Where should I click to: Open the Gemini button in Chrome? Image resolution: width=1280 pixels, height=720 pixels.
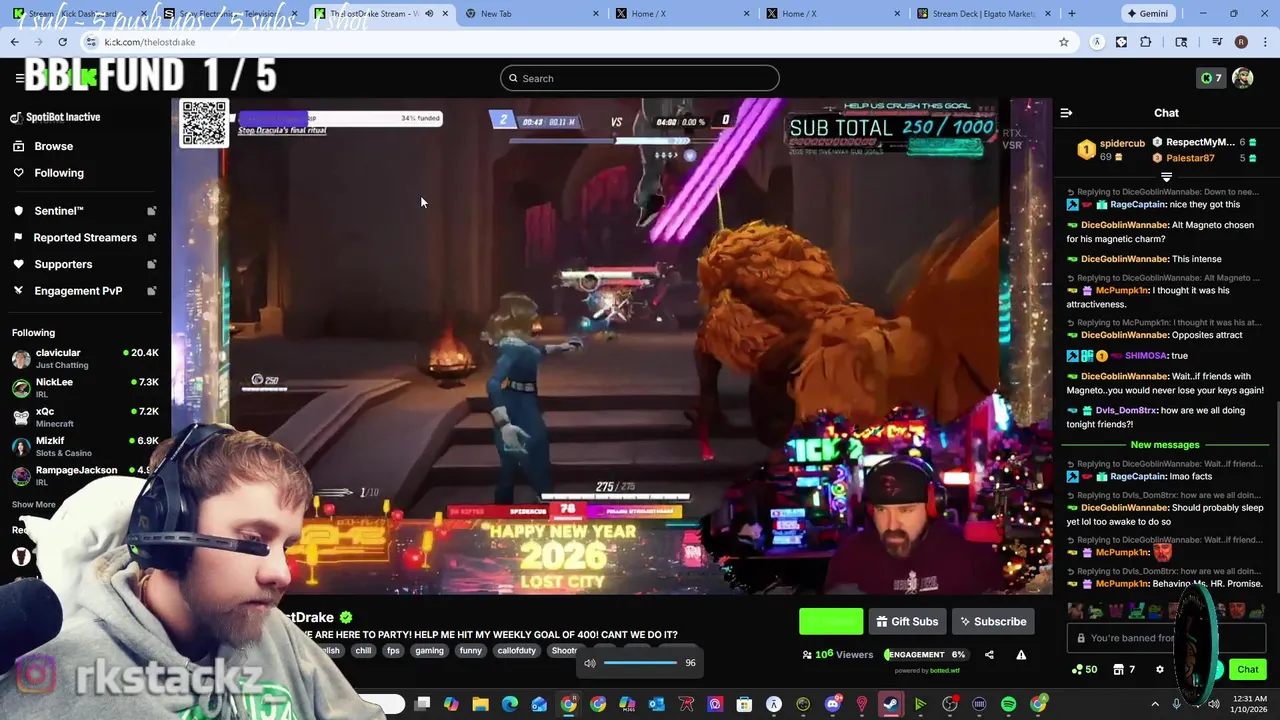(1147, 13)
